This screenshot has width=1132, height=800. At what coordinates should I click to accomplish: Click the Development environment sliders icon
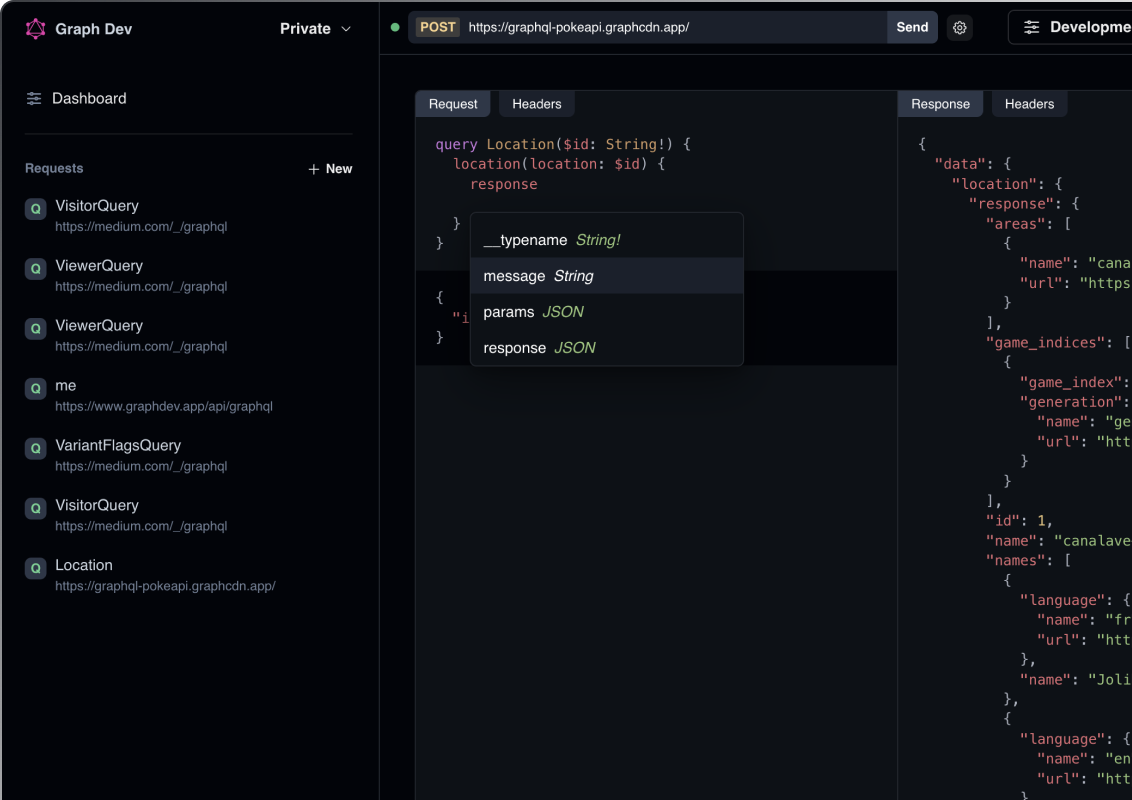click(1031, 28)
